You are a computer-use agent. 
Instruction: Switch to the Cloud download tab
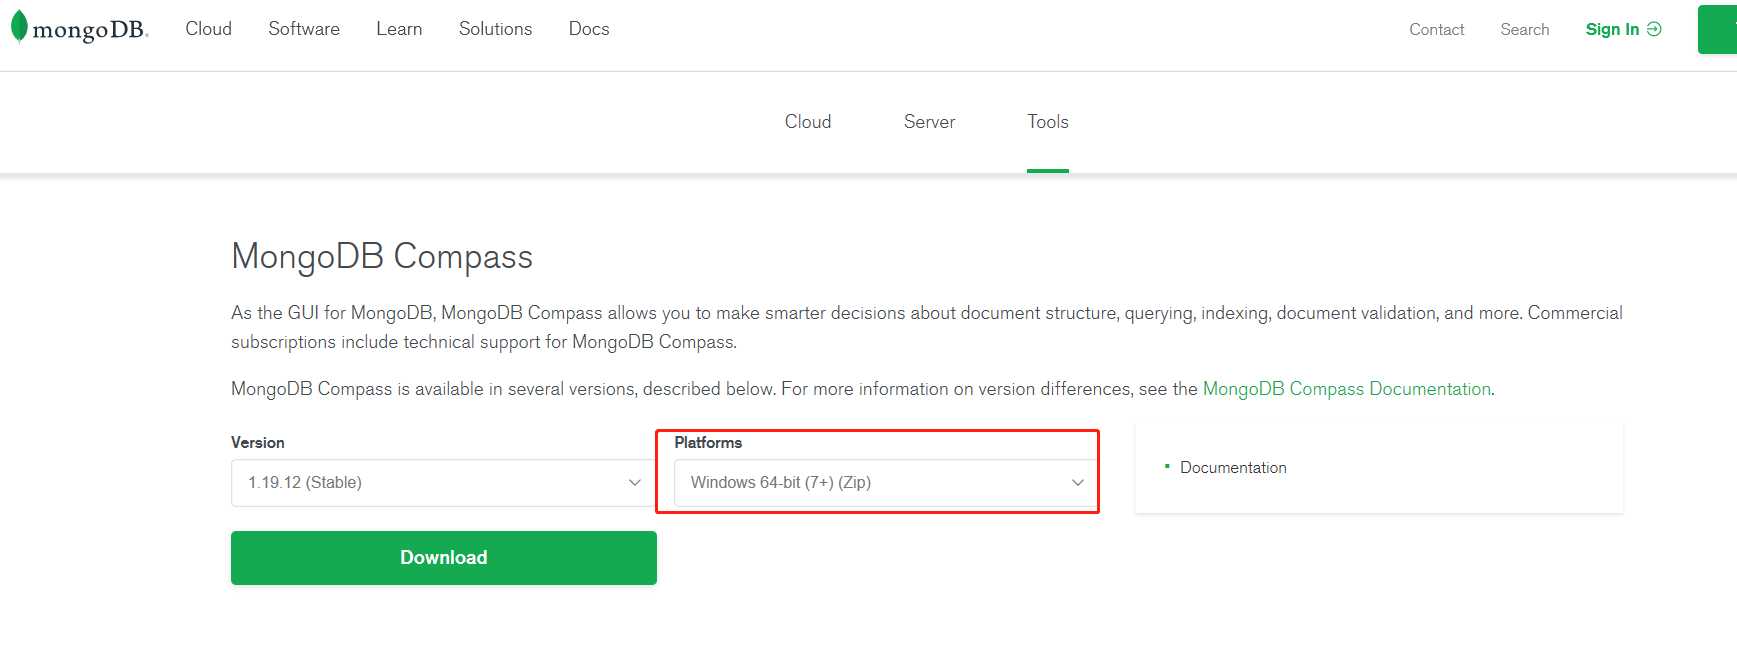808,122
